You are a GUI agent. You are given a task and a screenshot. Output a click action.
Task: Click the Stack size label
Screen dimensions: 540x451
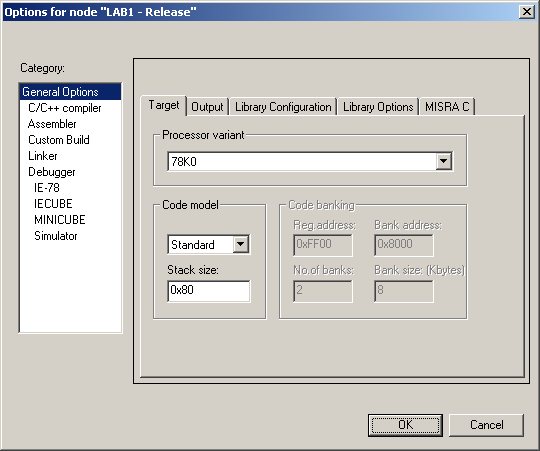pos(193,270)
